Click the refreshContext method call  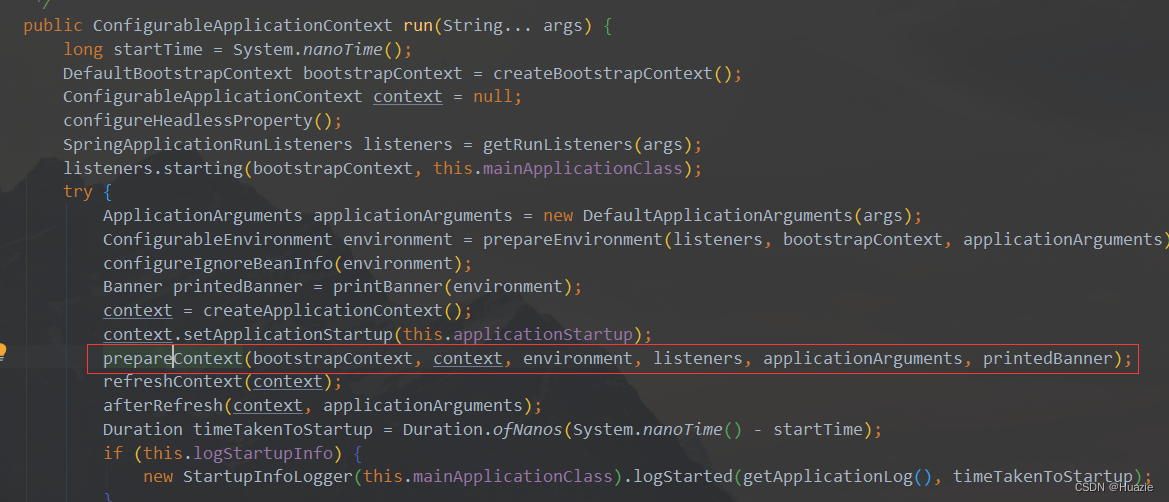pos(173,382)
